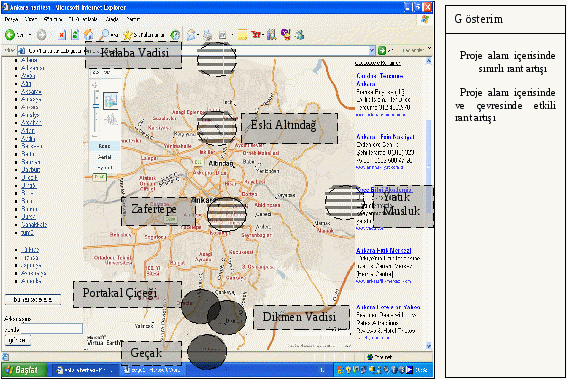Stop page loading with the red X icon
Image resolution: width=567 pixels, height=379 pixels.
pyautogui.click(x=62, y=35)
